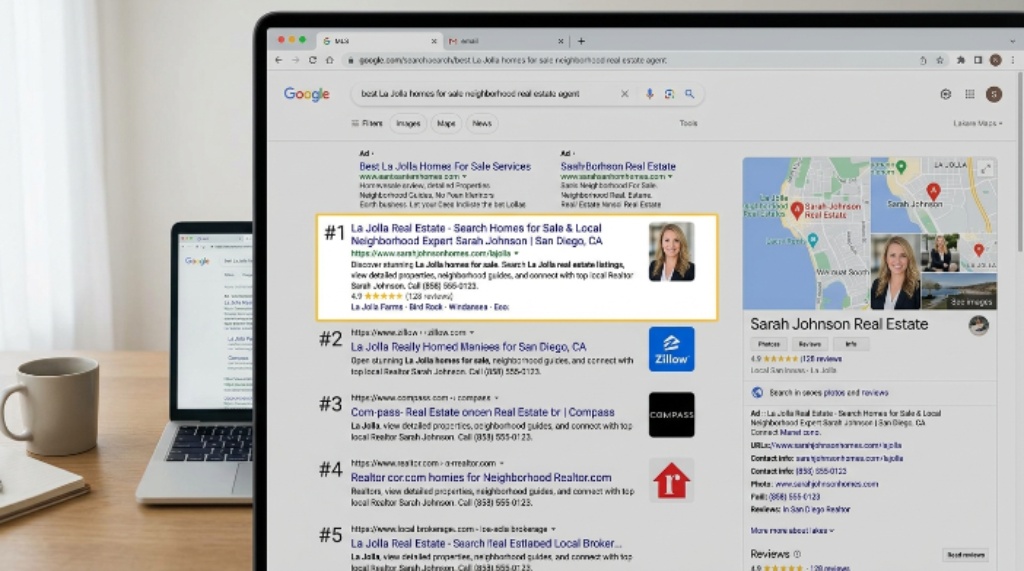The height and width of the screenshot is (571, 1024).
Task: Open the browser home page icon
Action: [x=330, y=60]
